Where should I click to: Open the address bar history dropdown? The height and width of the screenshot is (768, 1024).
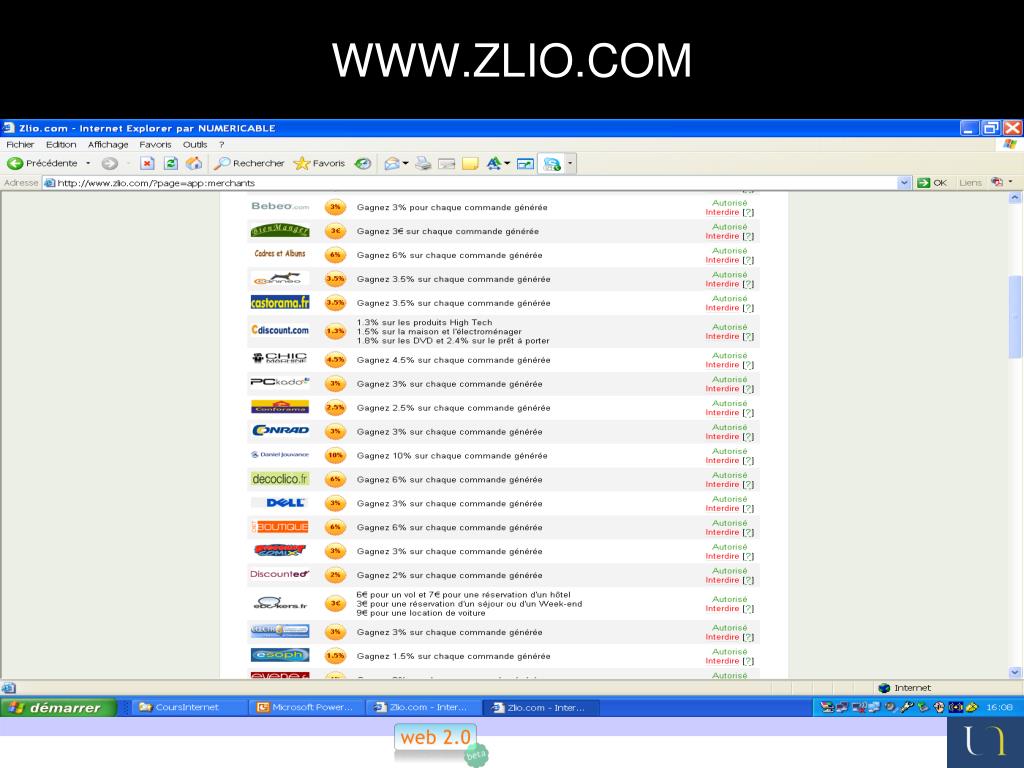tap(904, 183)
